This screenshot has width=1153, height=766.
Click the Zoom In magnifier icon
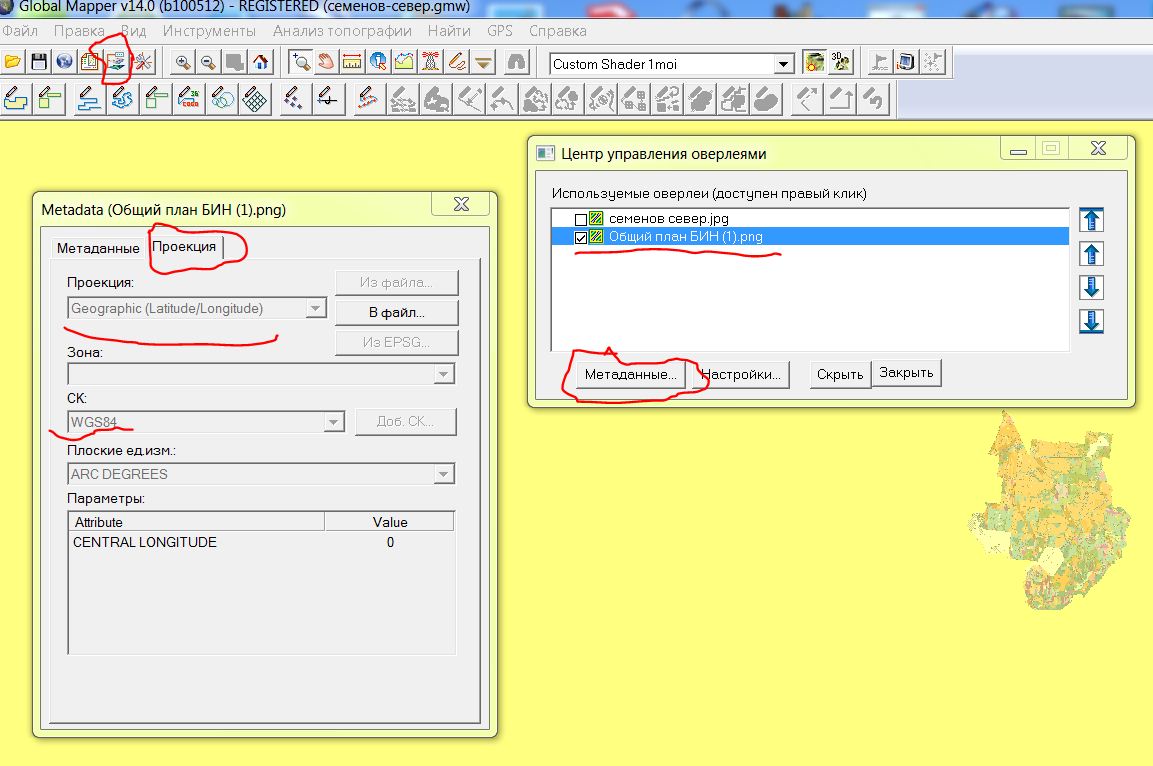(183, 63)
